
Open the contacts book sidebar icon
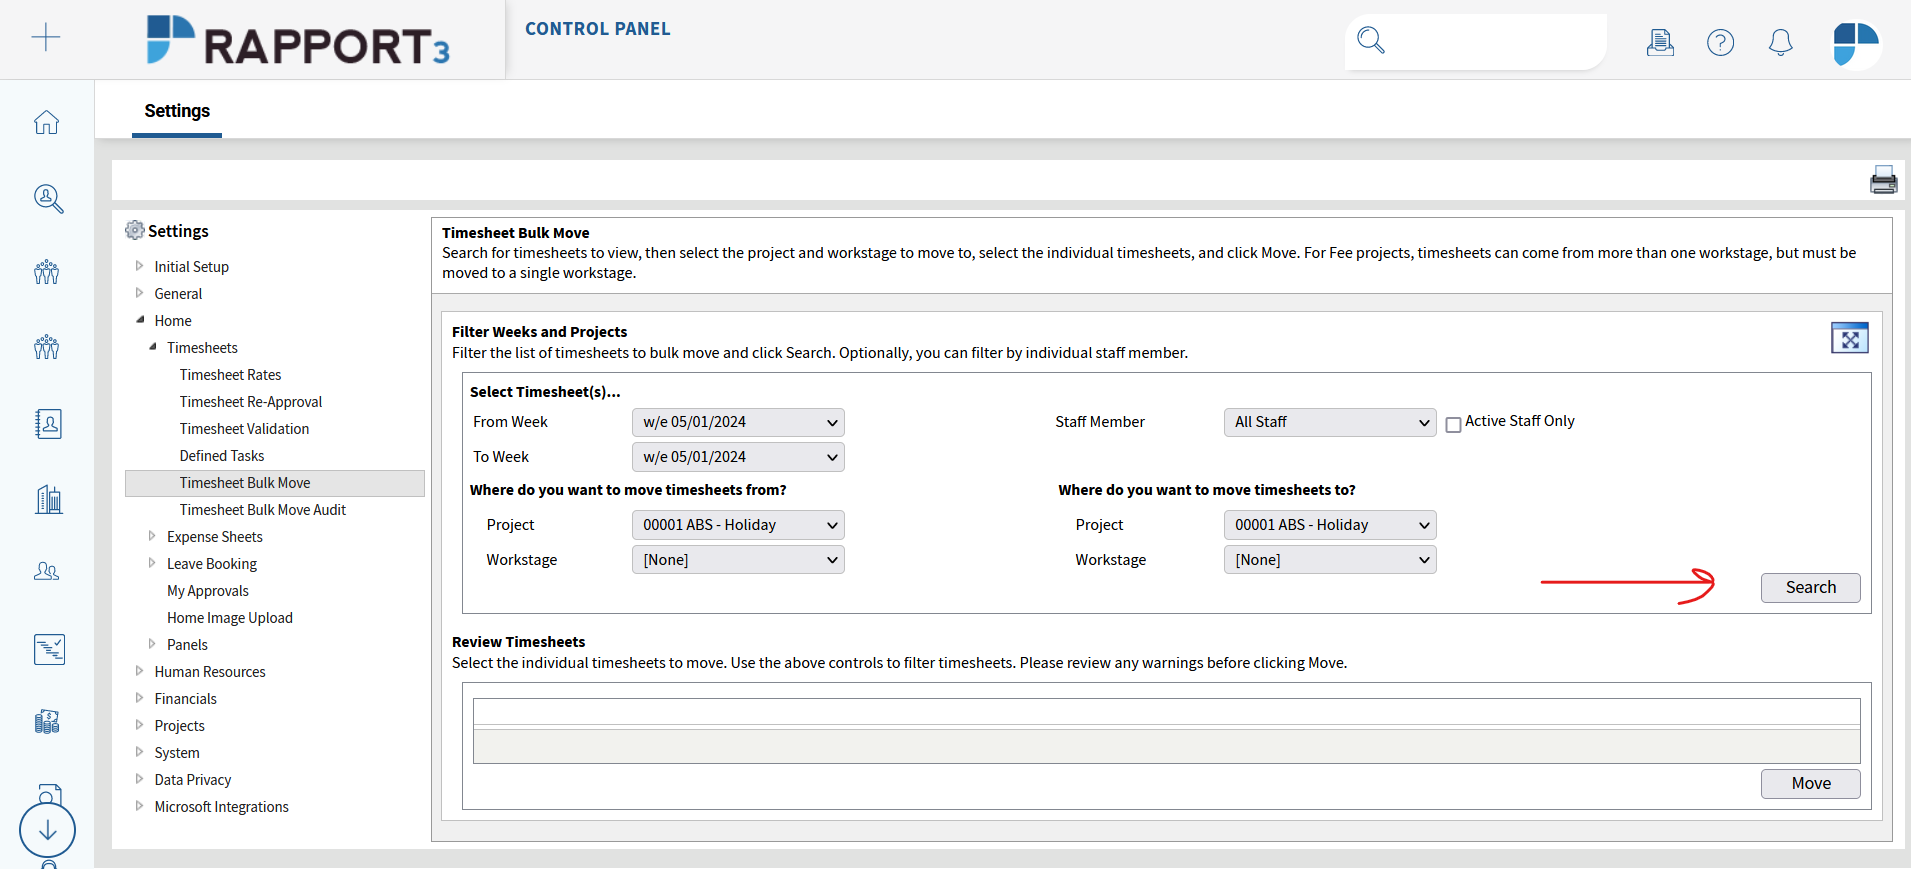point(48,424)
